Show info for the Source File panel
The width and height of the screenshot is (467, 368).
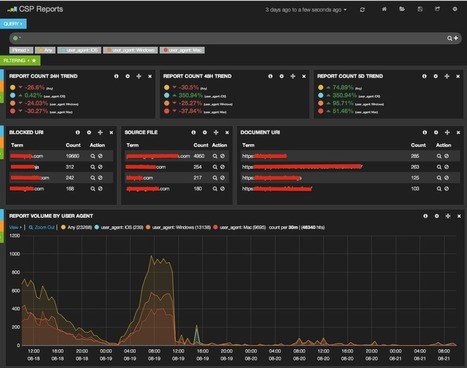[193, 133]
